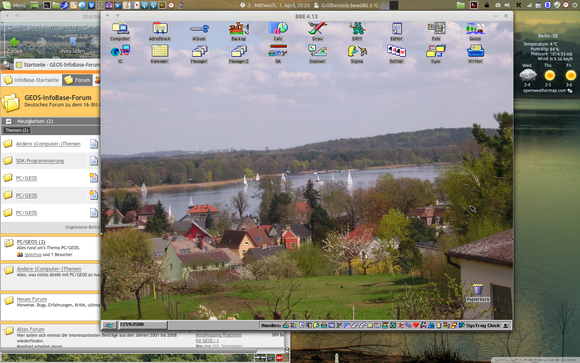Start the Scanner application icon
Viewport: 580px width, 363px height.
[x=317, y=54]
